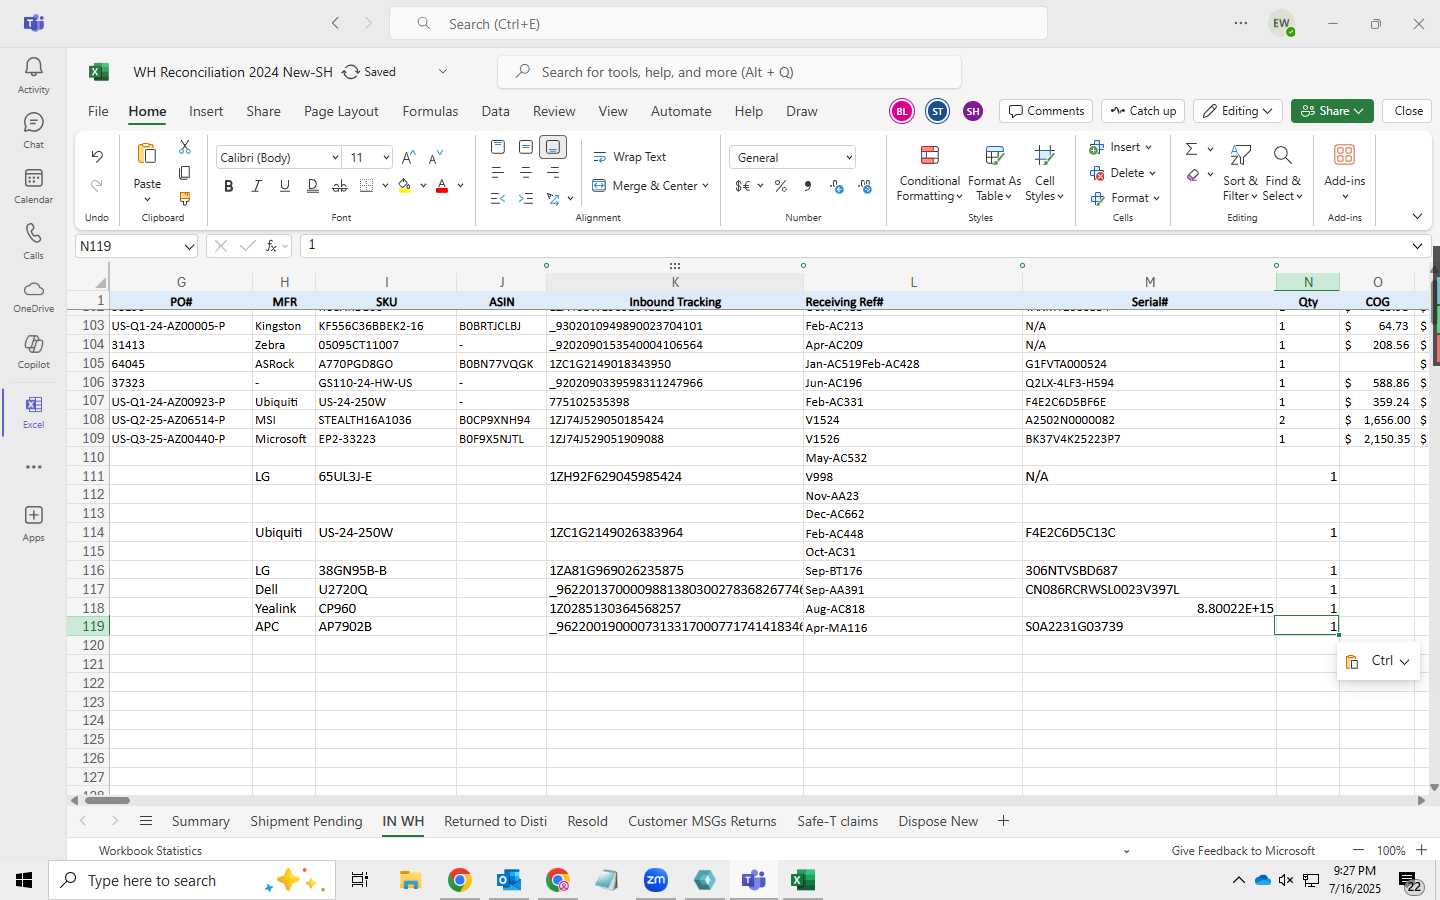The width and height of the screenshot is (1440, 900).
Task: Click the Percent style icon
Action: [x=781, y=186]
